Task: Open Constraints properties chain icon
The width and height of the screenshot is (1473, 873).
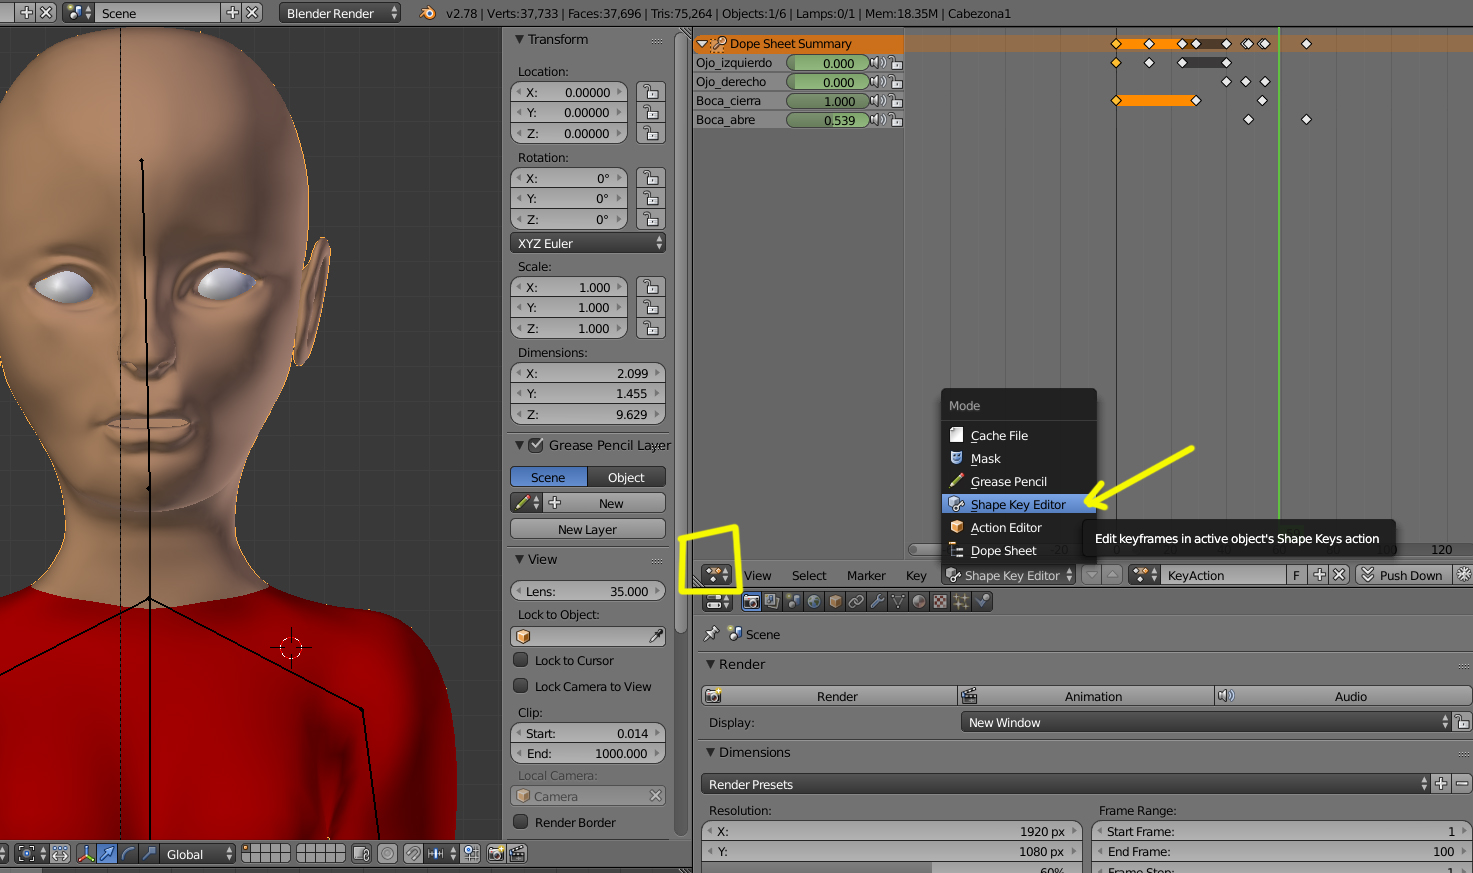Action: (x=856, y=601)
